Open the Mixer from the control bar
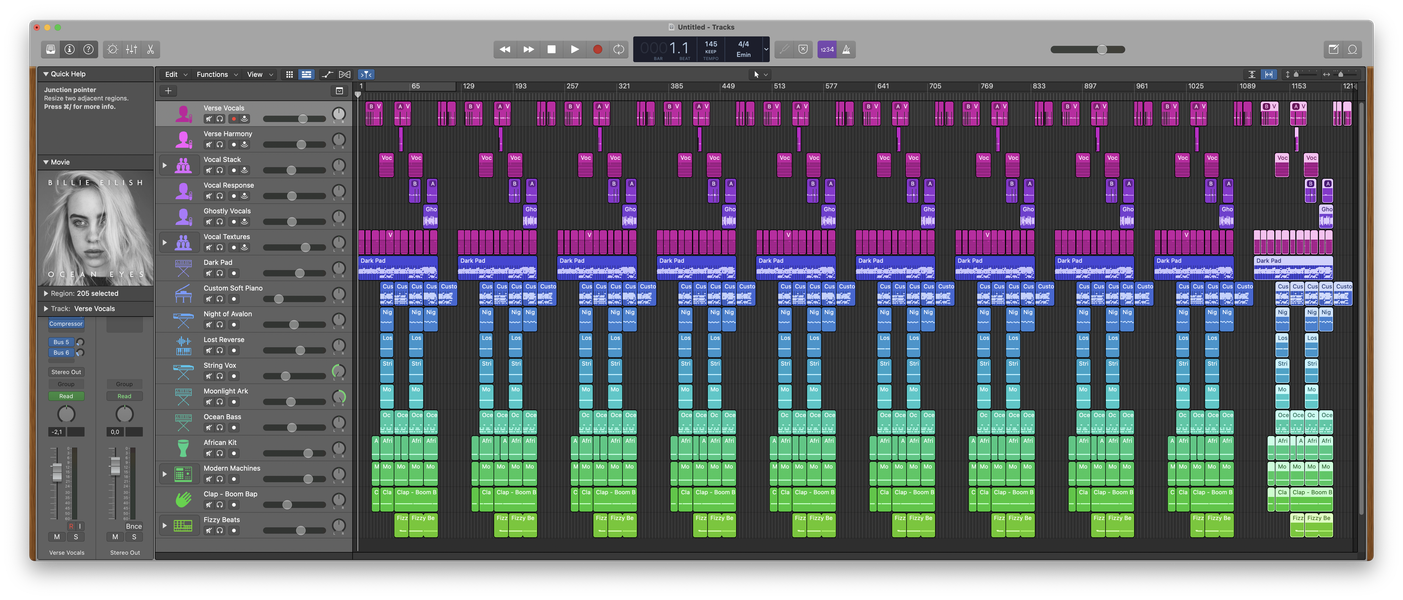1403x600 pixels. [x=131, y=49]
